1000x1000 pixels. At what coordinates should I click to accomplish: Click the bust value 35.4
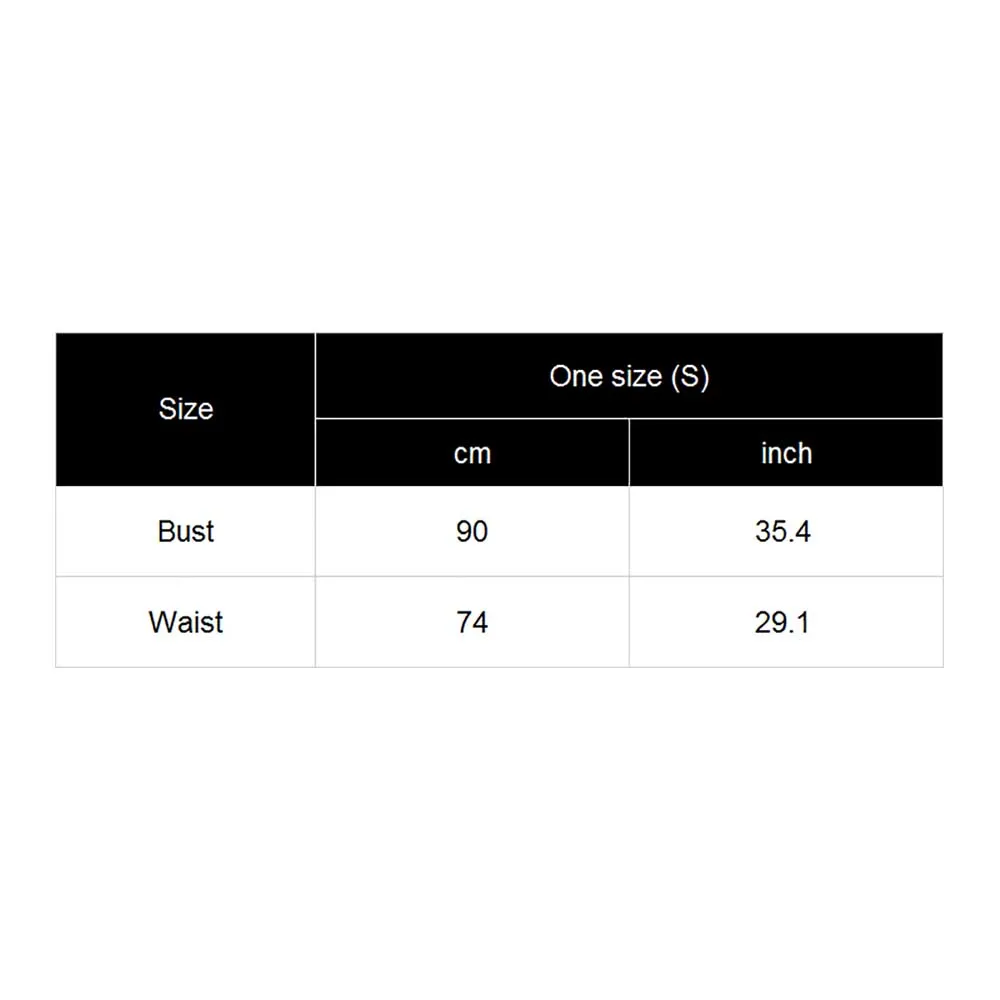(783, 531)
